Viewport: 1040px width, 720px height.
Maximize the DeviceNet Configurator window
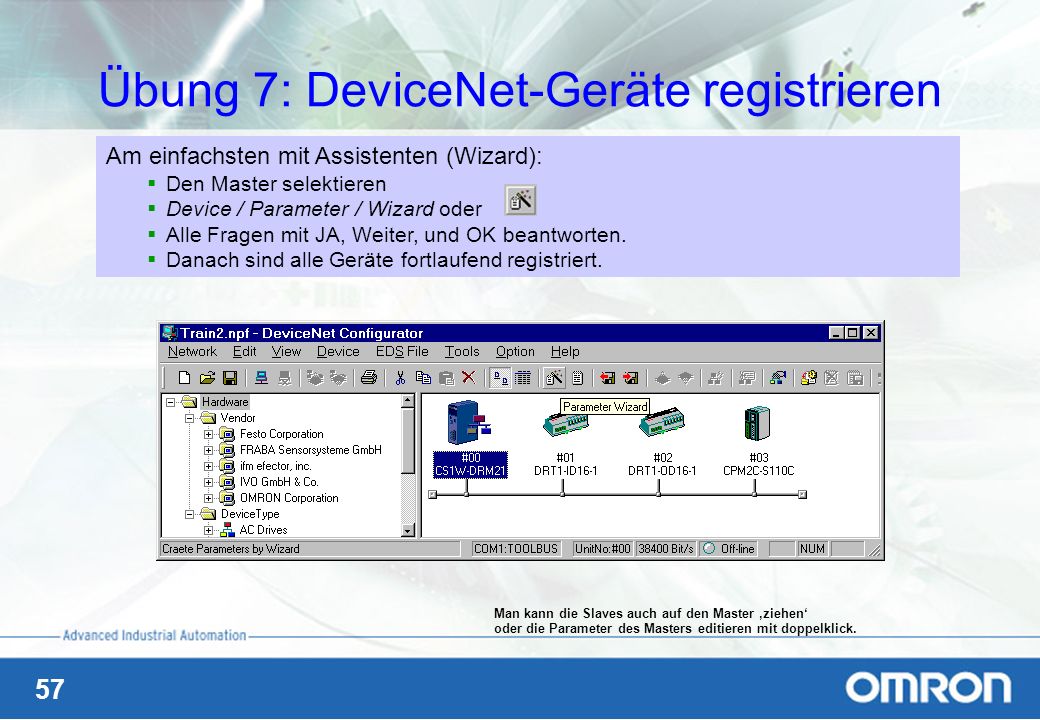852,333
